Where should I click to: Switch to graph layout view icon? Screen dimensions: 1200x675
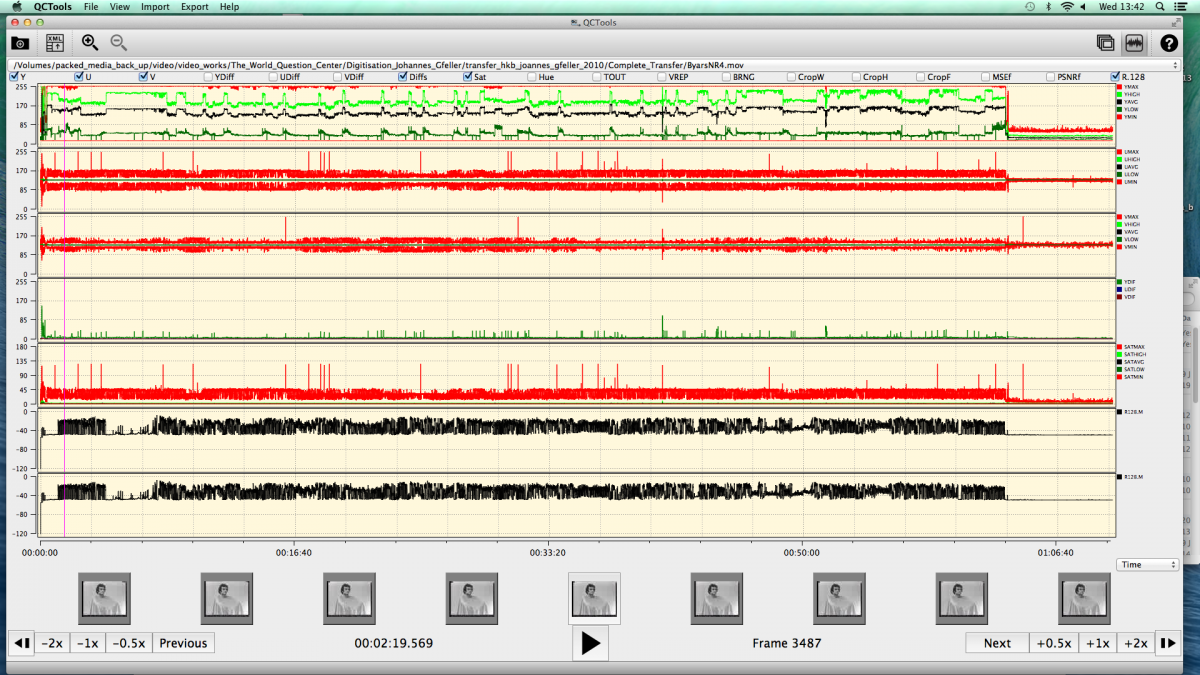pyautogui.click(x=1134, y=43)
